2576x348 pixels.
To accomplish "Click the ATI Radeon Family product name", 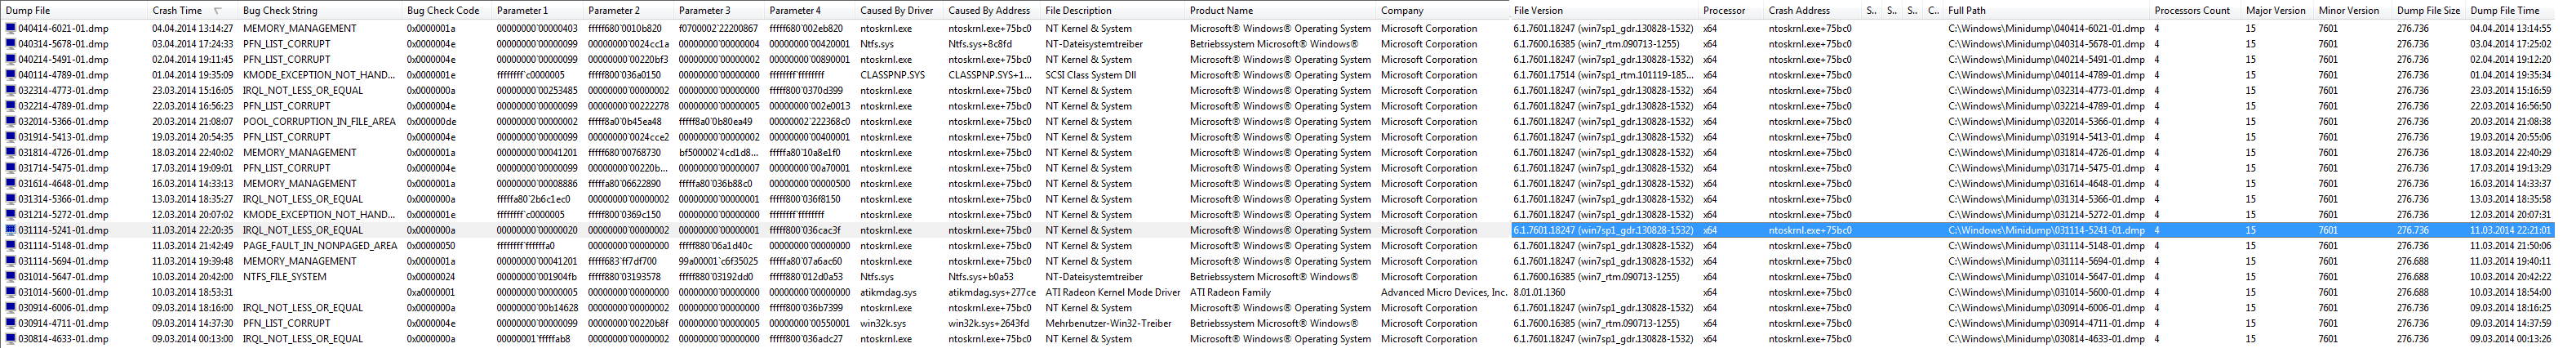I will pos(1230,293).
